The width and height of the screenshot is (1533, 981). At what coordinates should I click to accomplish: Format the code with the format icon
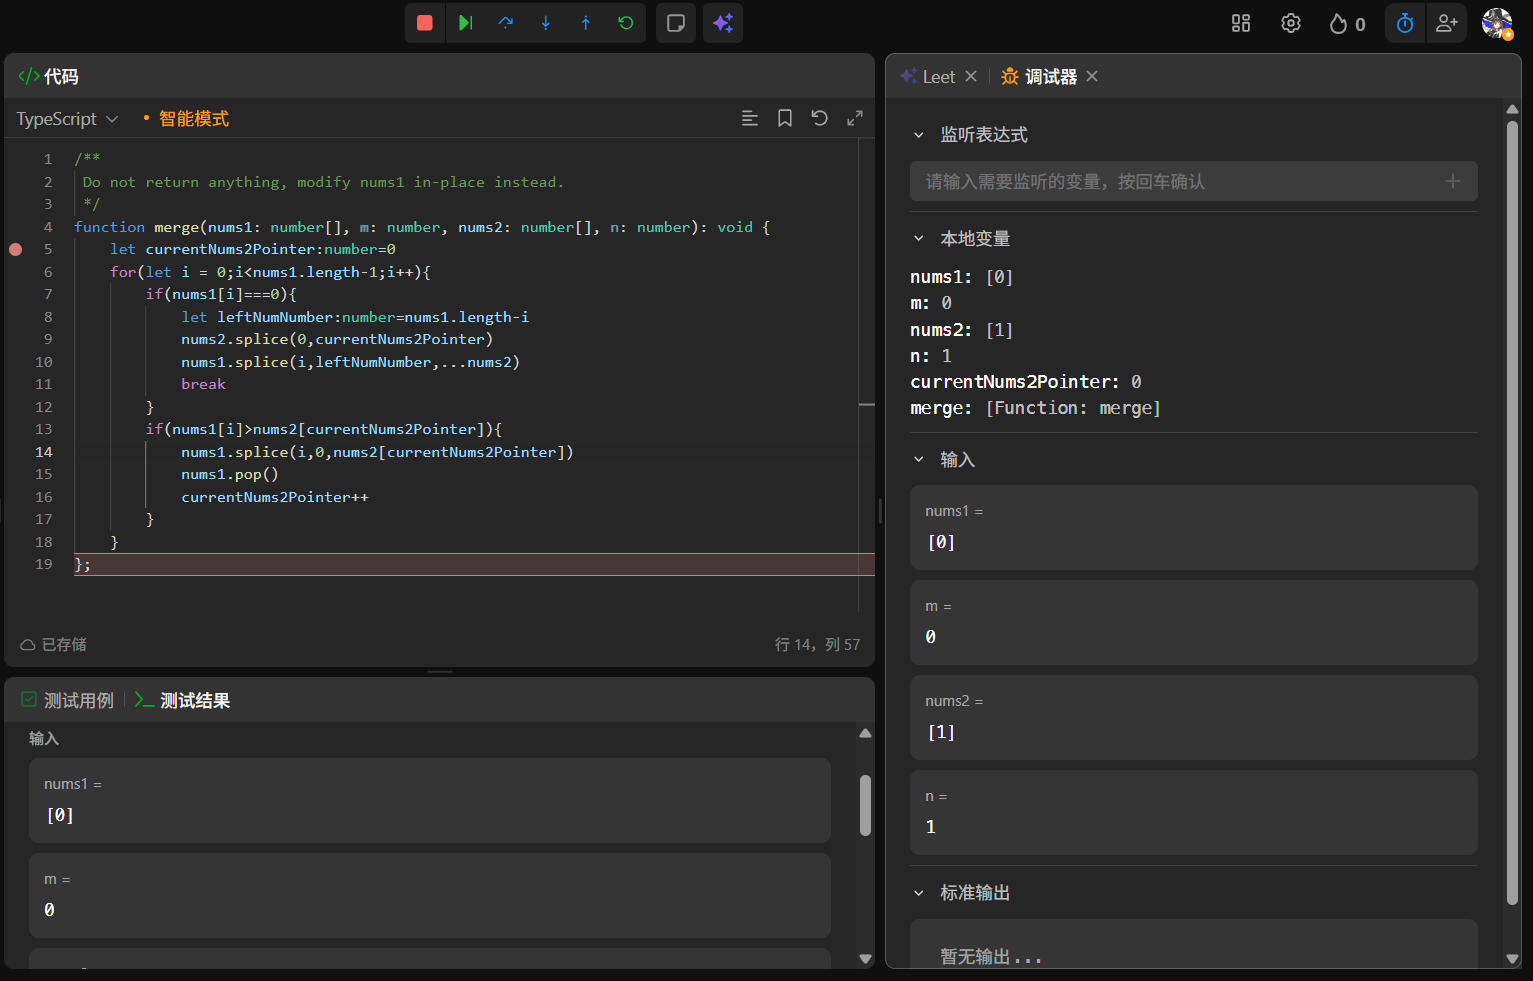(750, 118)
